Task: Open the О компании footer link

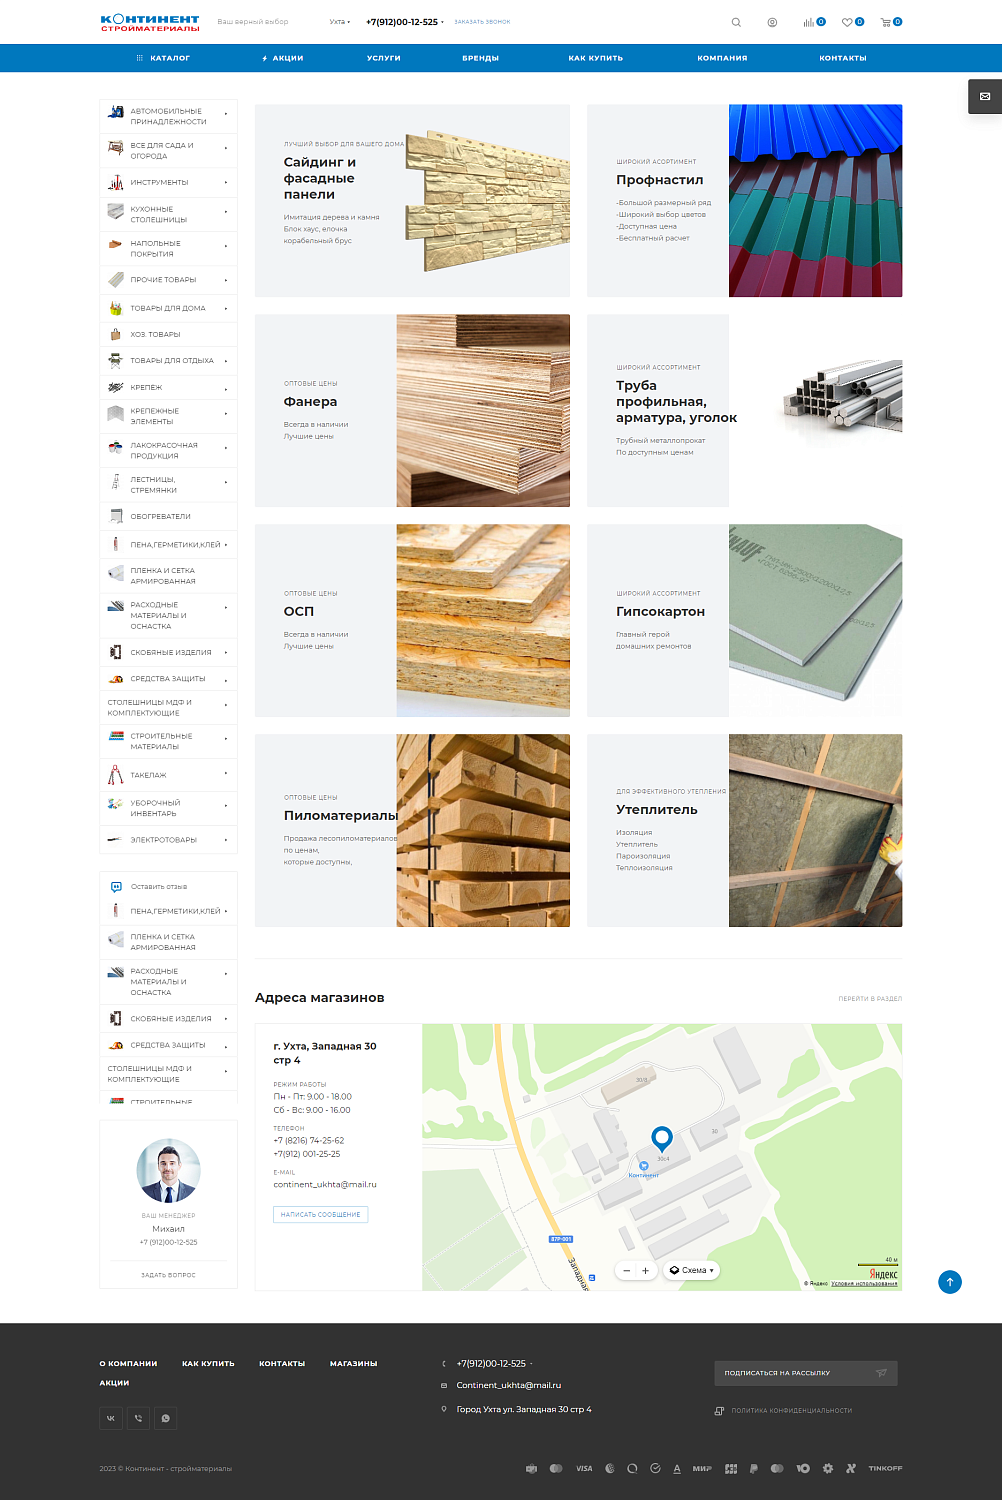Action: tap(128, 1364)
